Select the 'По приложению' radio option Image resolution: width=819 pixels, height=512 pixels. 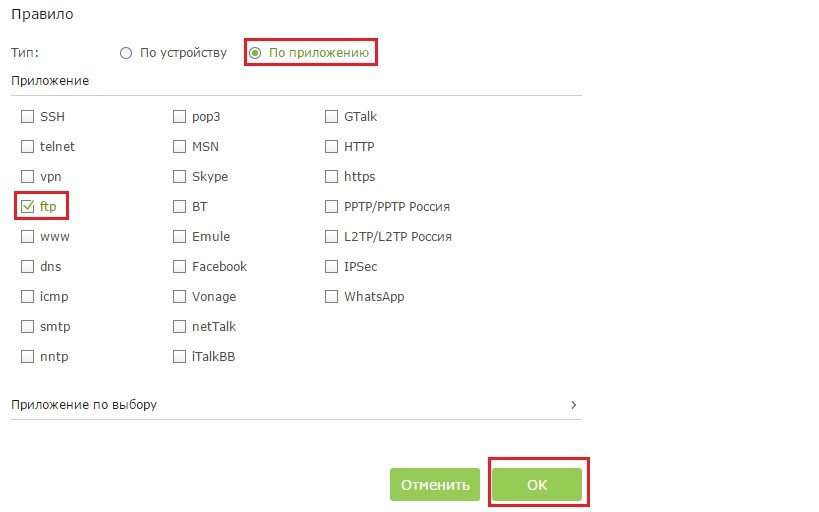pos(255,53)
